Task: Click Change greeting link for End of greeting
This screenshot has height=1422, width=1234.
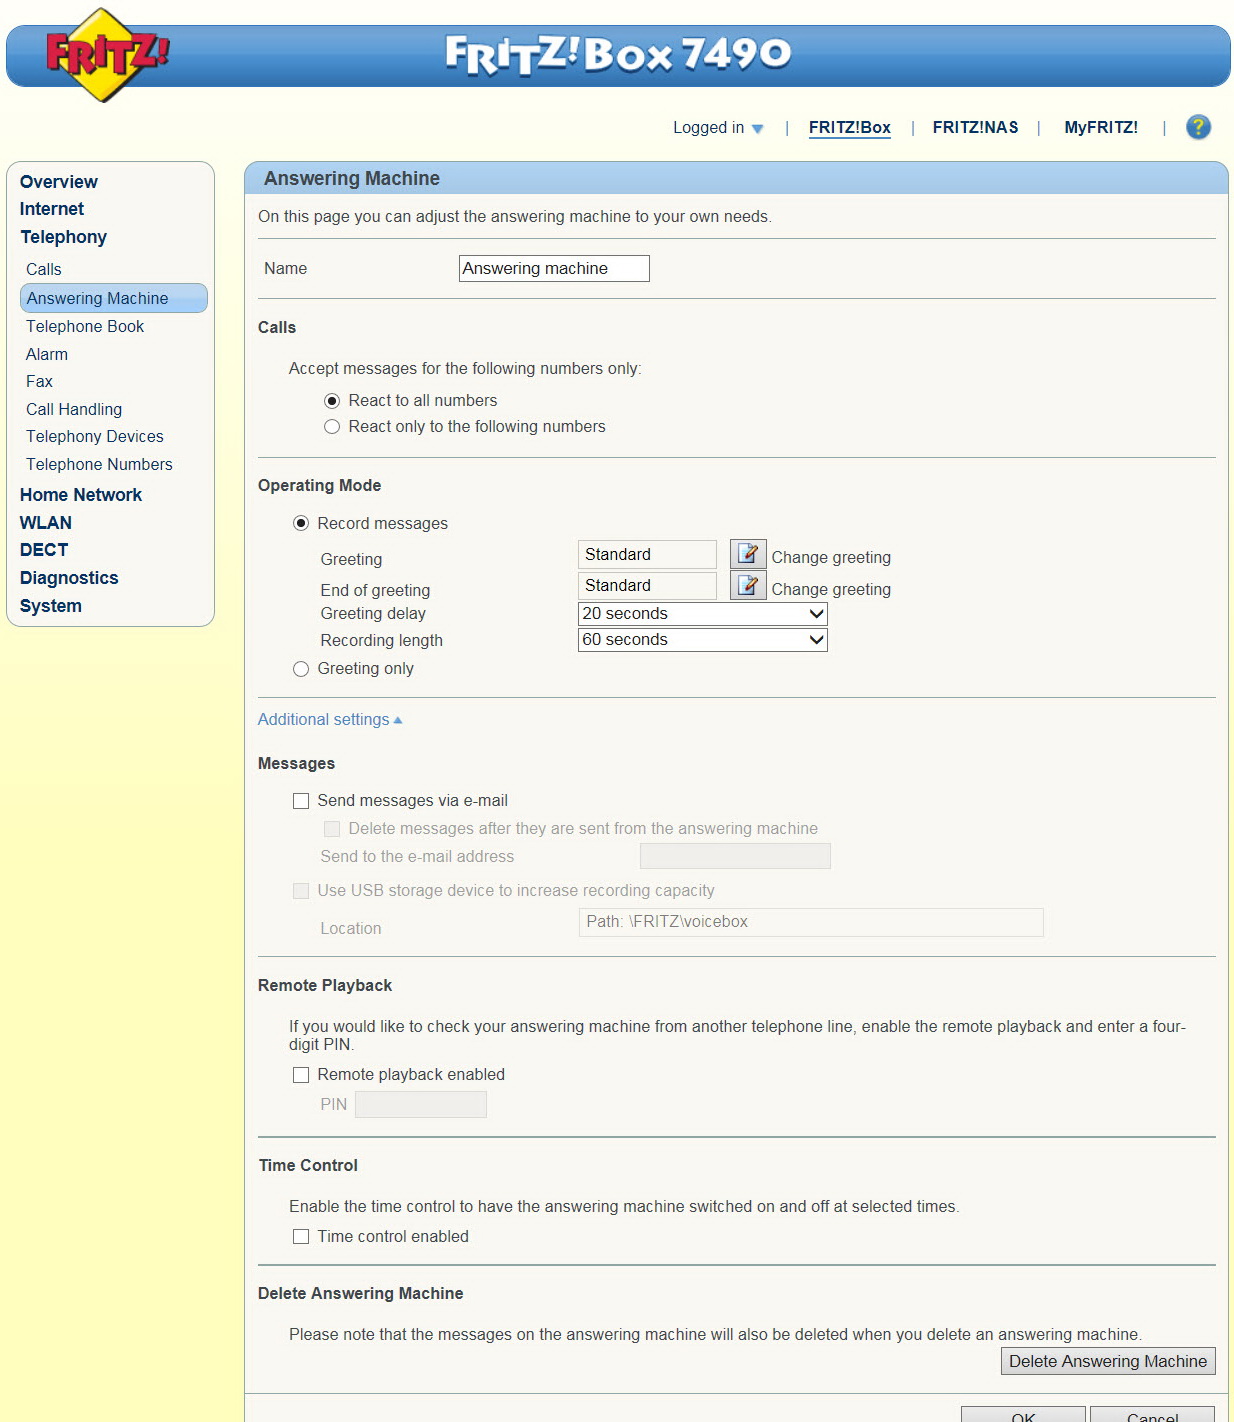Action: point(831,590)
